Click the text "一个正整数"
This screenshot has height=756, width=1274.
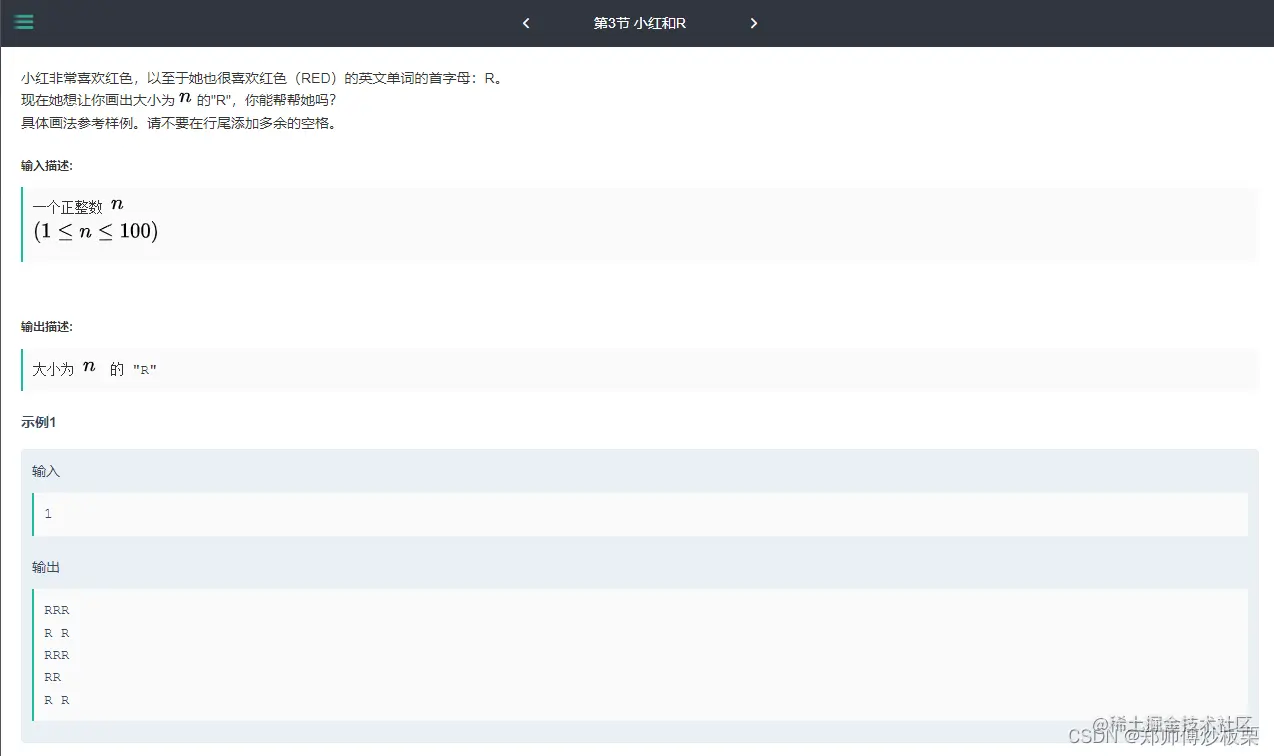(x=67, y=207)
